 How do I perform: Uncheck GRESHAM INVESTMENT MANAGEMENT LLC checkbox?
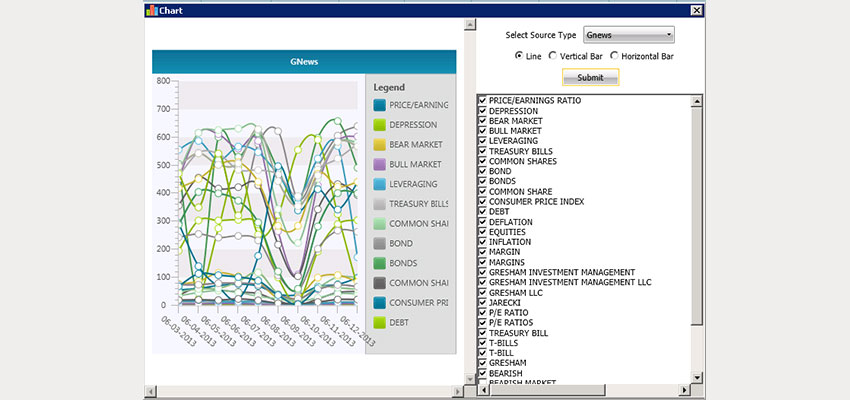(482, 282)
